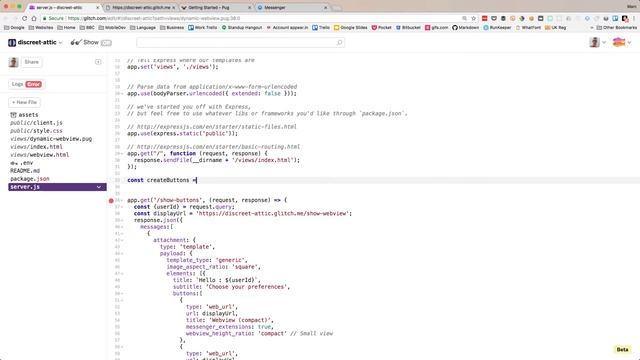640x360 pixels.
Task: Switch to Getting Started – Pug tab
Action: coord(216,7)
